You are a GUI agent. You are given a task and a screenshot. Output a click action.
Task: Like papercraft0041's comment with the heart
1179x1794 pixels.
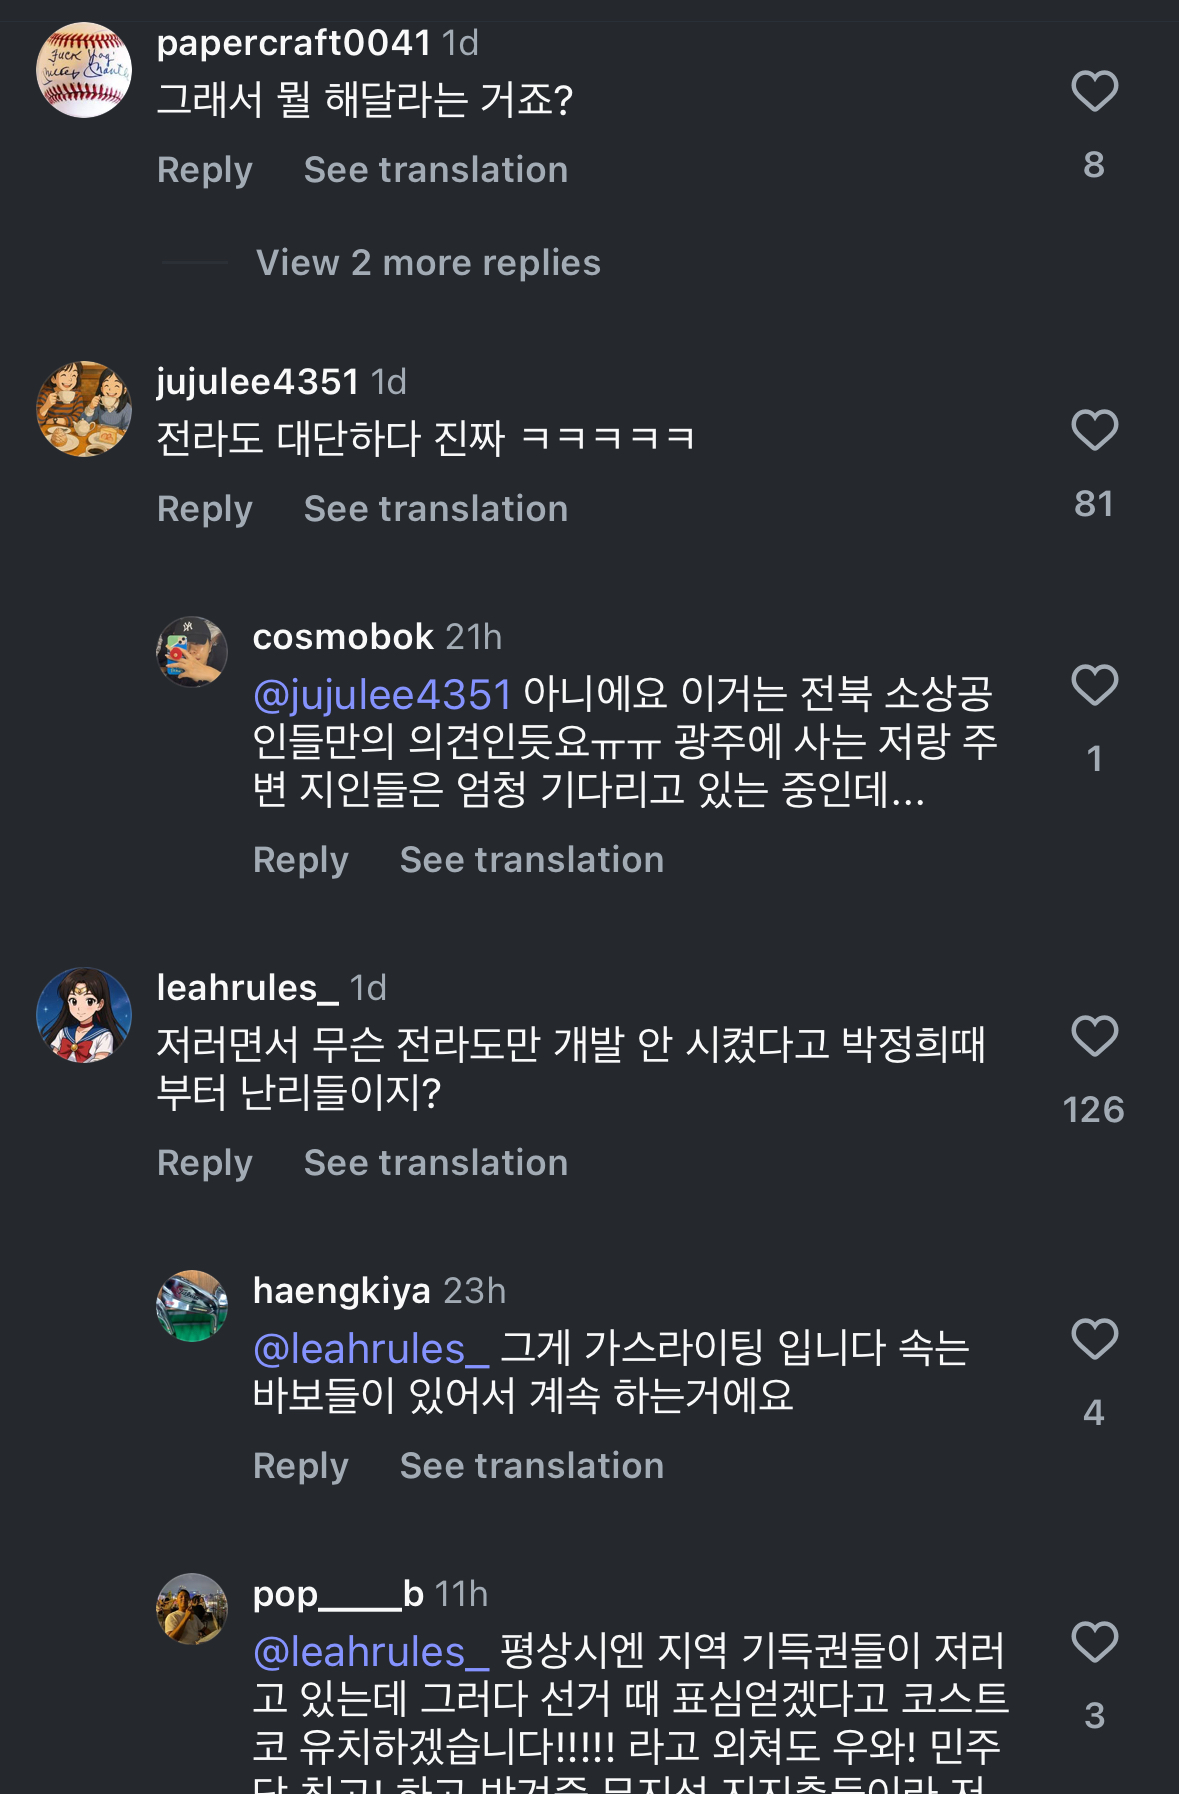click(1094, 92)
